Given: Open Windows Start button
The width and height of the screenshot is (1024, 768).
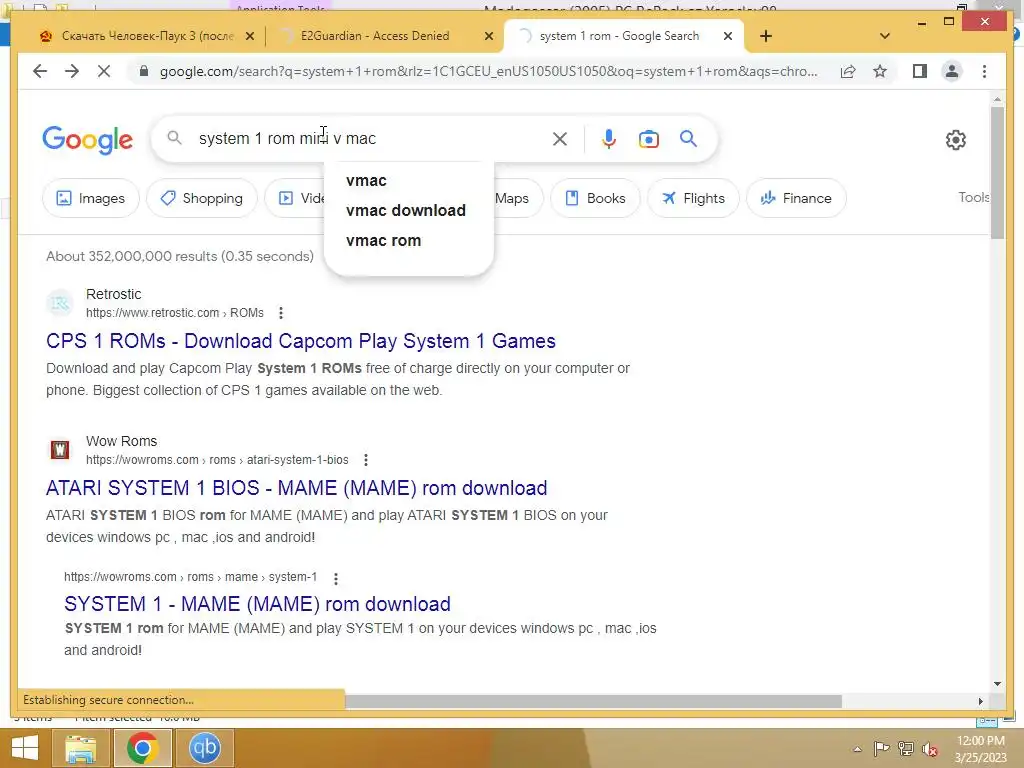Looking at the screenshot, I should tap(25, 748).
